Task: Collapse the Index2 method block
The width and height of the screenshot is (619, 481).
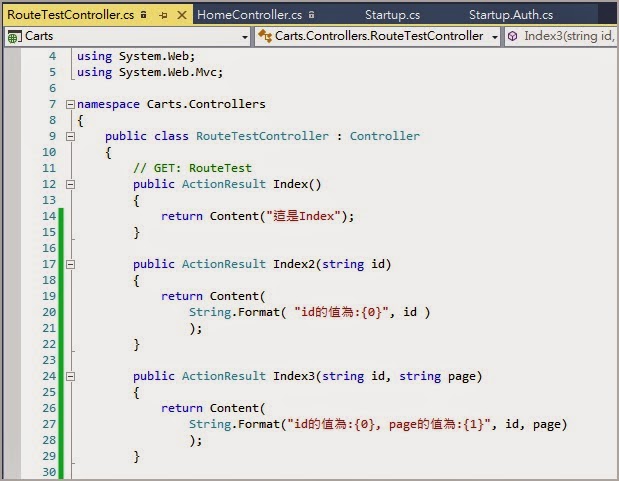Action: 70,264
